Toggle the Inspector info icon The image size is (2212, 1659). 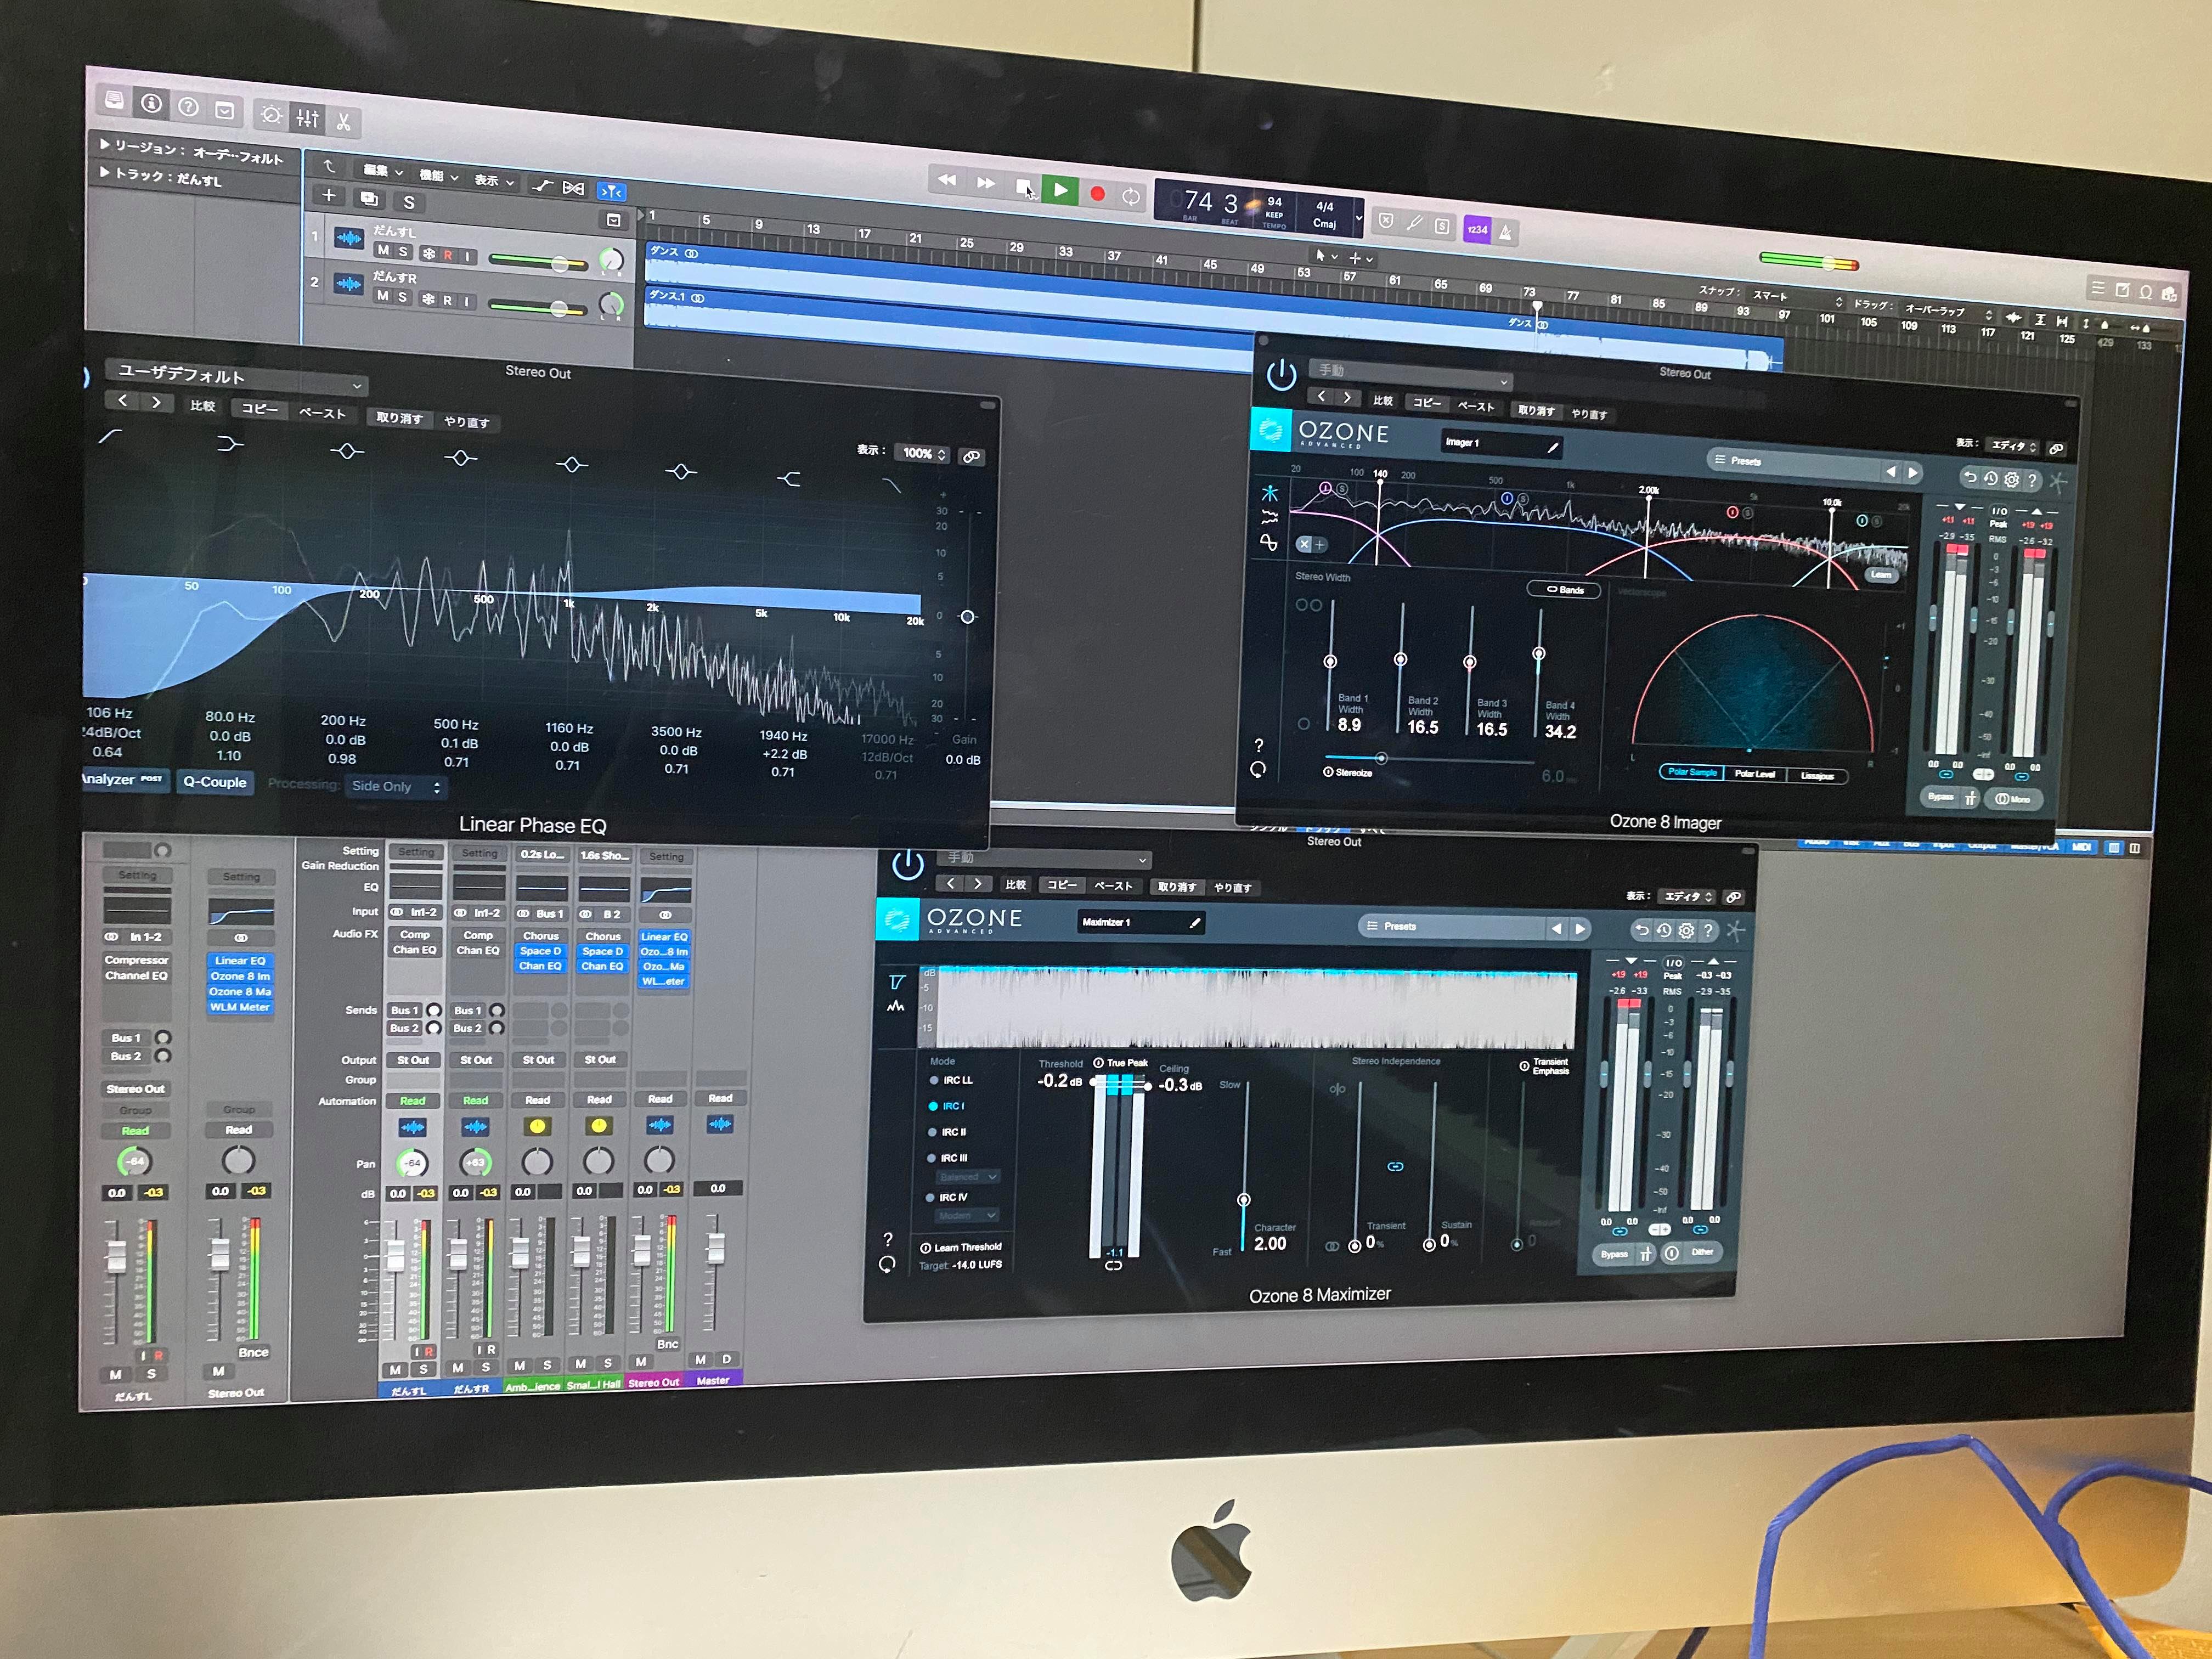pos(151,103)
